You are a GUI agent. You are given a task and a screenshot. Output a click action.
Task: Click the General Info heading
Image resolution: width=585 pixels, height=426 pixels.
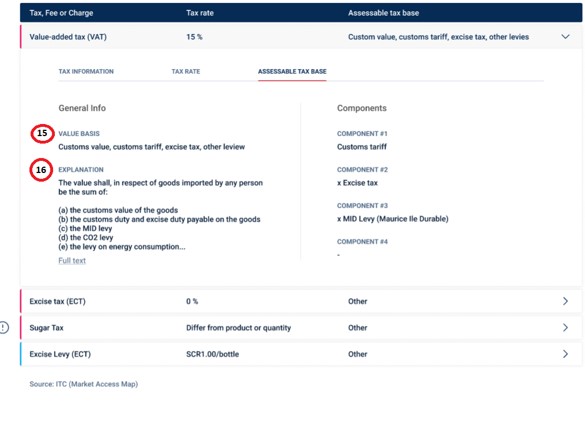[x=82, y=108]
